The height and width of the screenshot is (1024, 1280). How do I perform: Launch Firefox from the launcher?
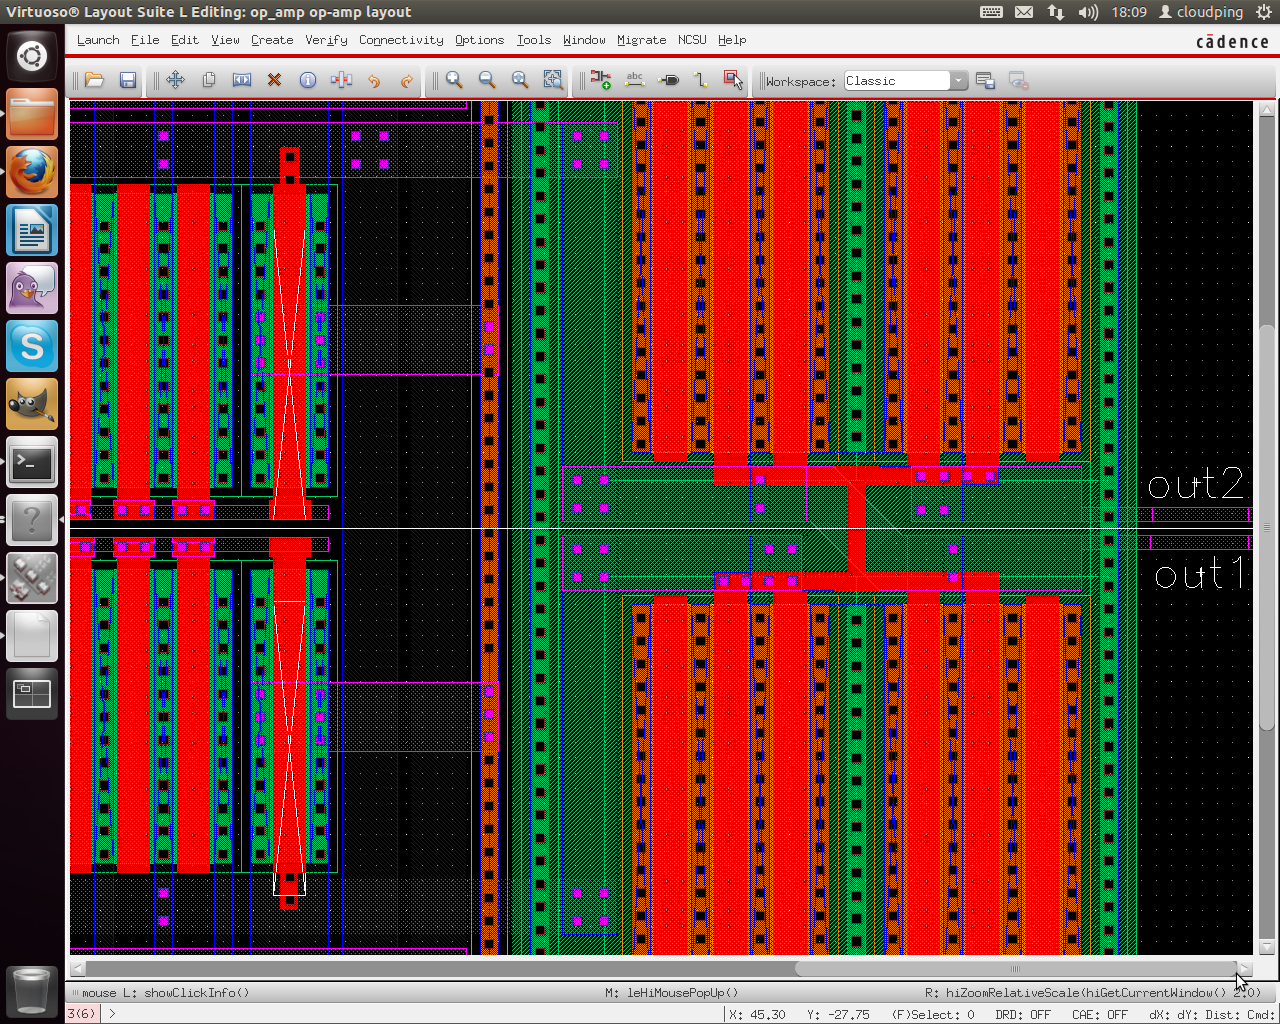[x=32, y=172]
